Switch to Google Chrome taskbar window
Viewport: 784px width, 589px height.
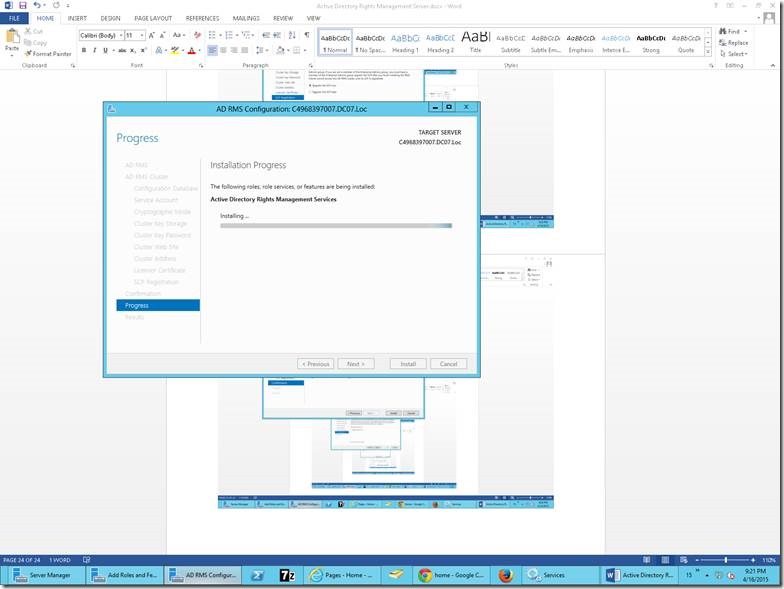tap(450, 575)
